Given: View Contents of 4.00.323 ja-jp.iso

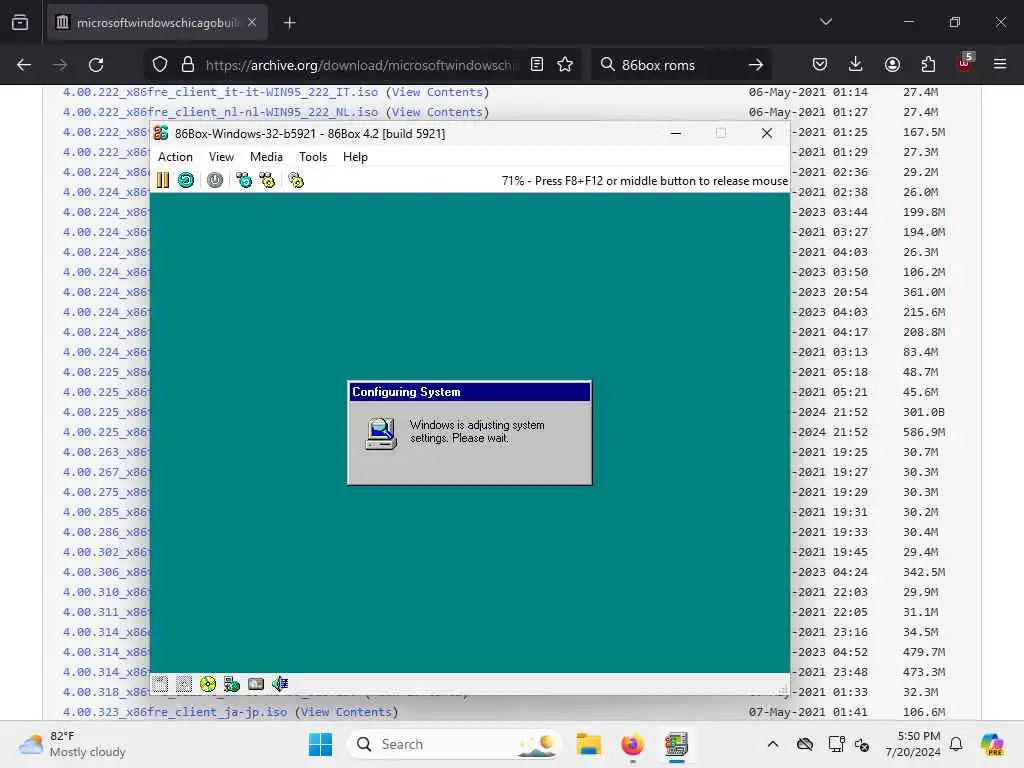Looking at the screenshot, I should 346,712.
